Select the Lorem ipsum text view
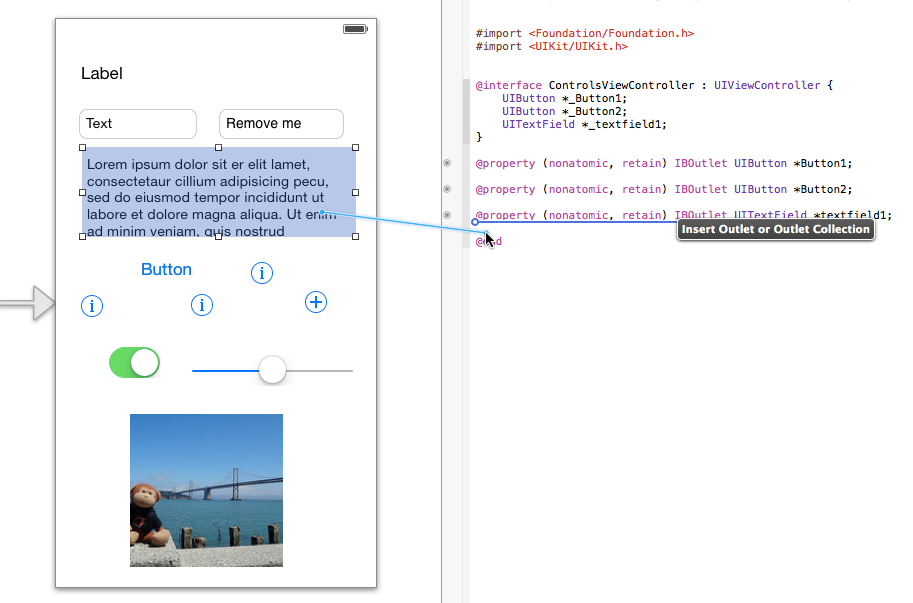This screenshot has height=603, width=913. point(219,192)
